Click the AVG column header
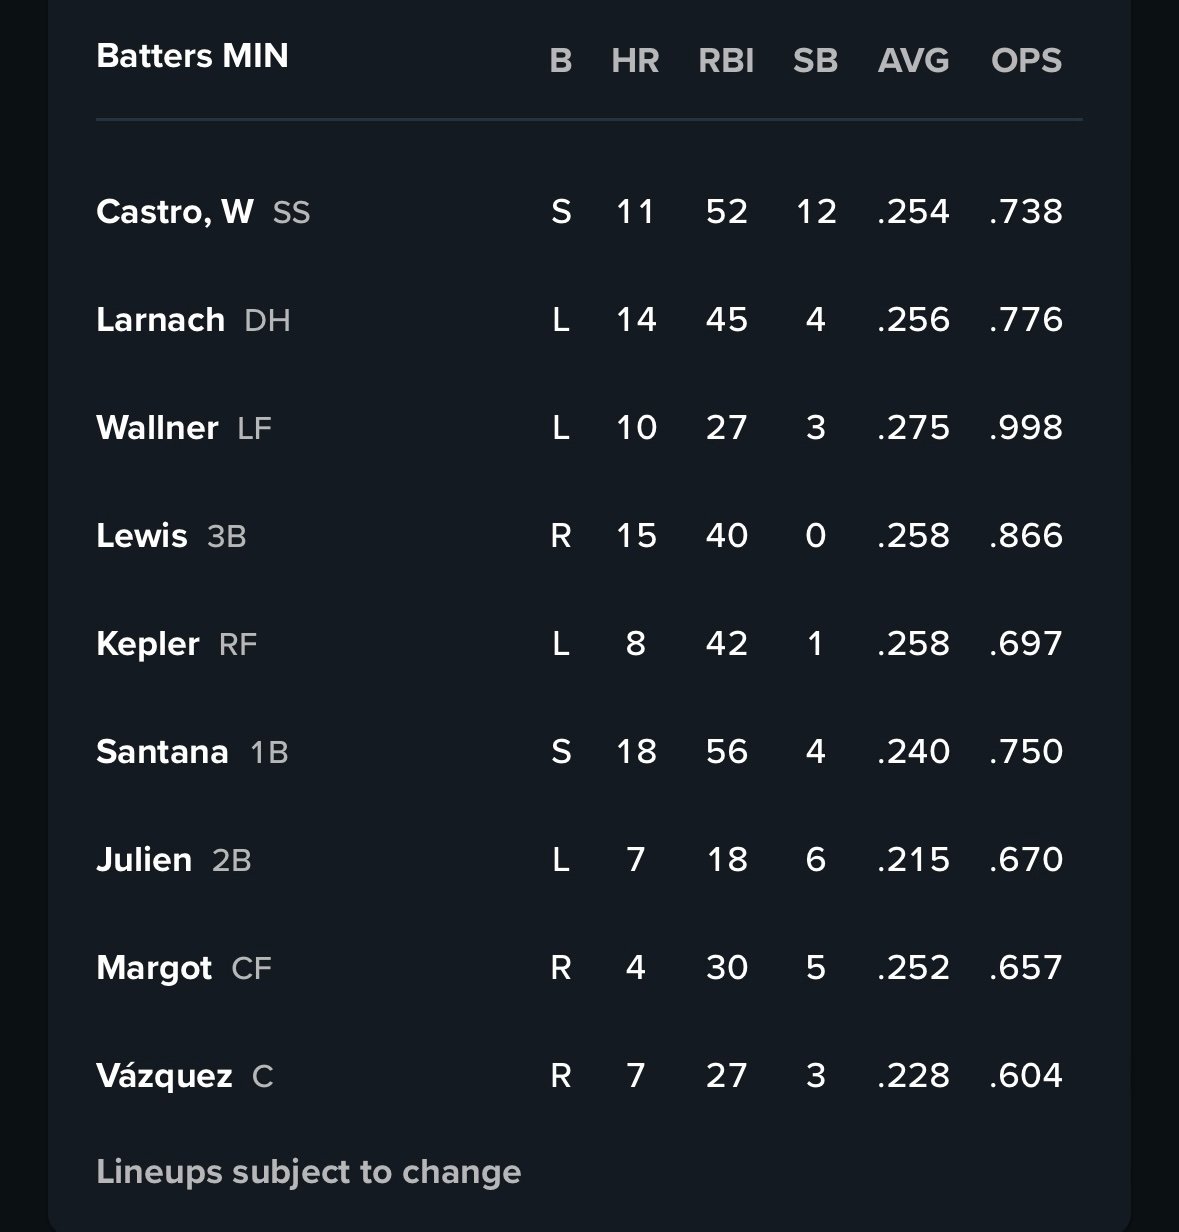The width and height of the screenshot is (1179, 1232). (913, 61)
